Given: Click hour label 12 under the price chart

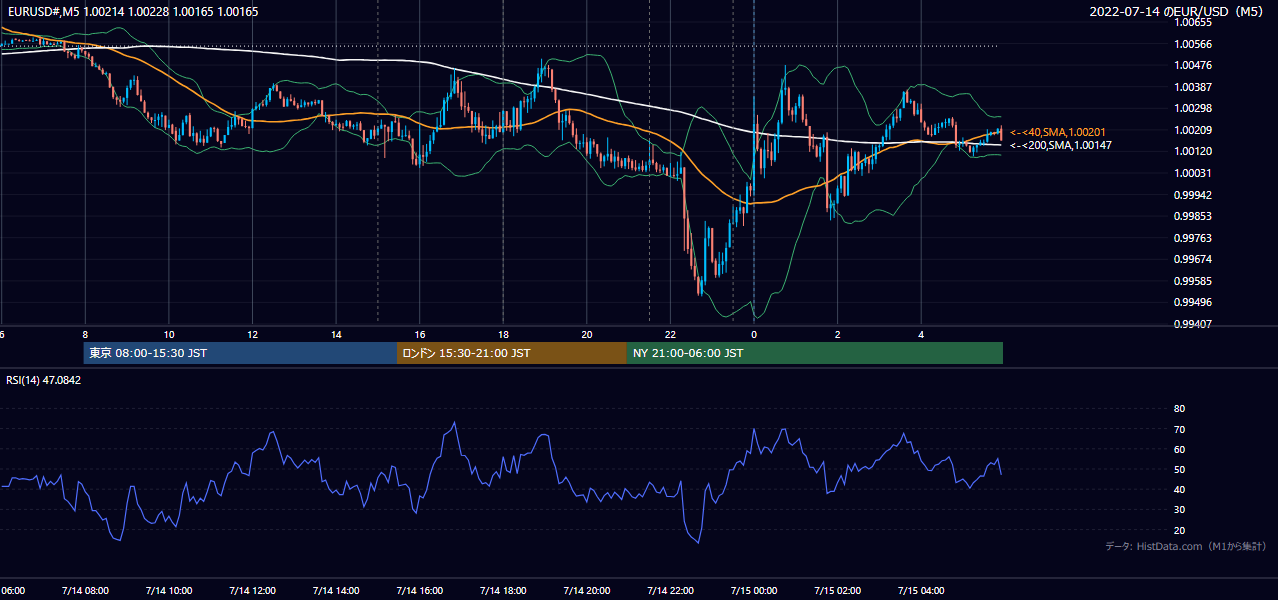Looking at the screenshot, I should pyautogui.click(x=253, y=335).
